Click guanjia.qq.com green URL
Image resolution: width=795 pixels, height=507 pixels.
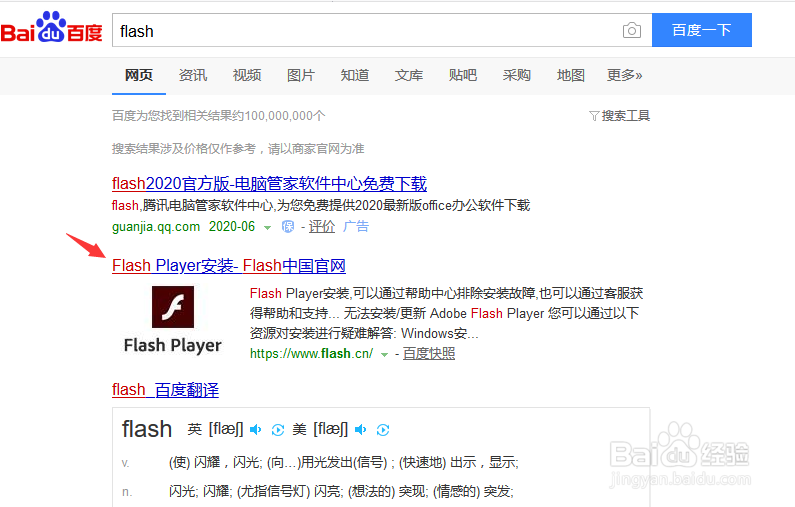click(x=156, y=227)
